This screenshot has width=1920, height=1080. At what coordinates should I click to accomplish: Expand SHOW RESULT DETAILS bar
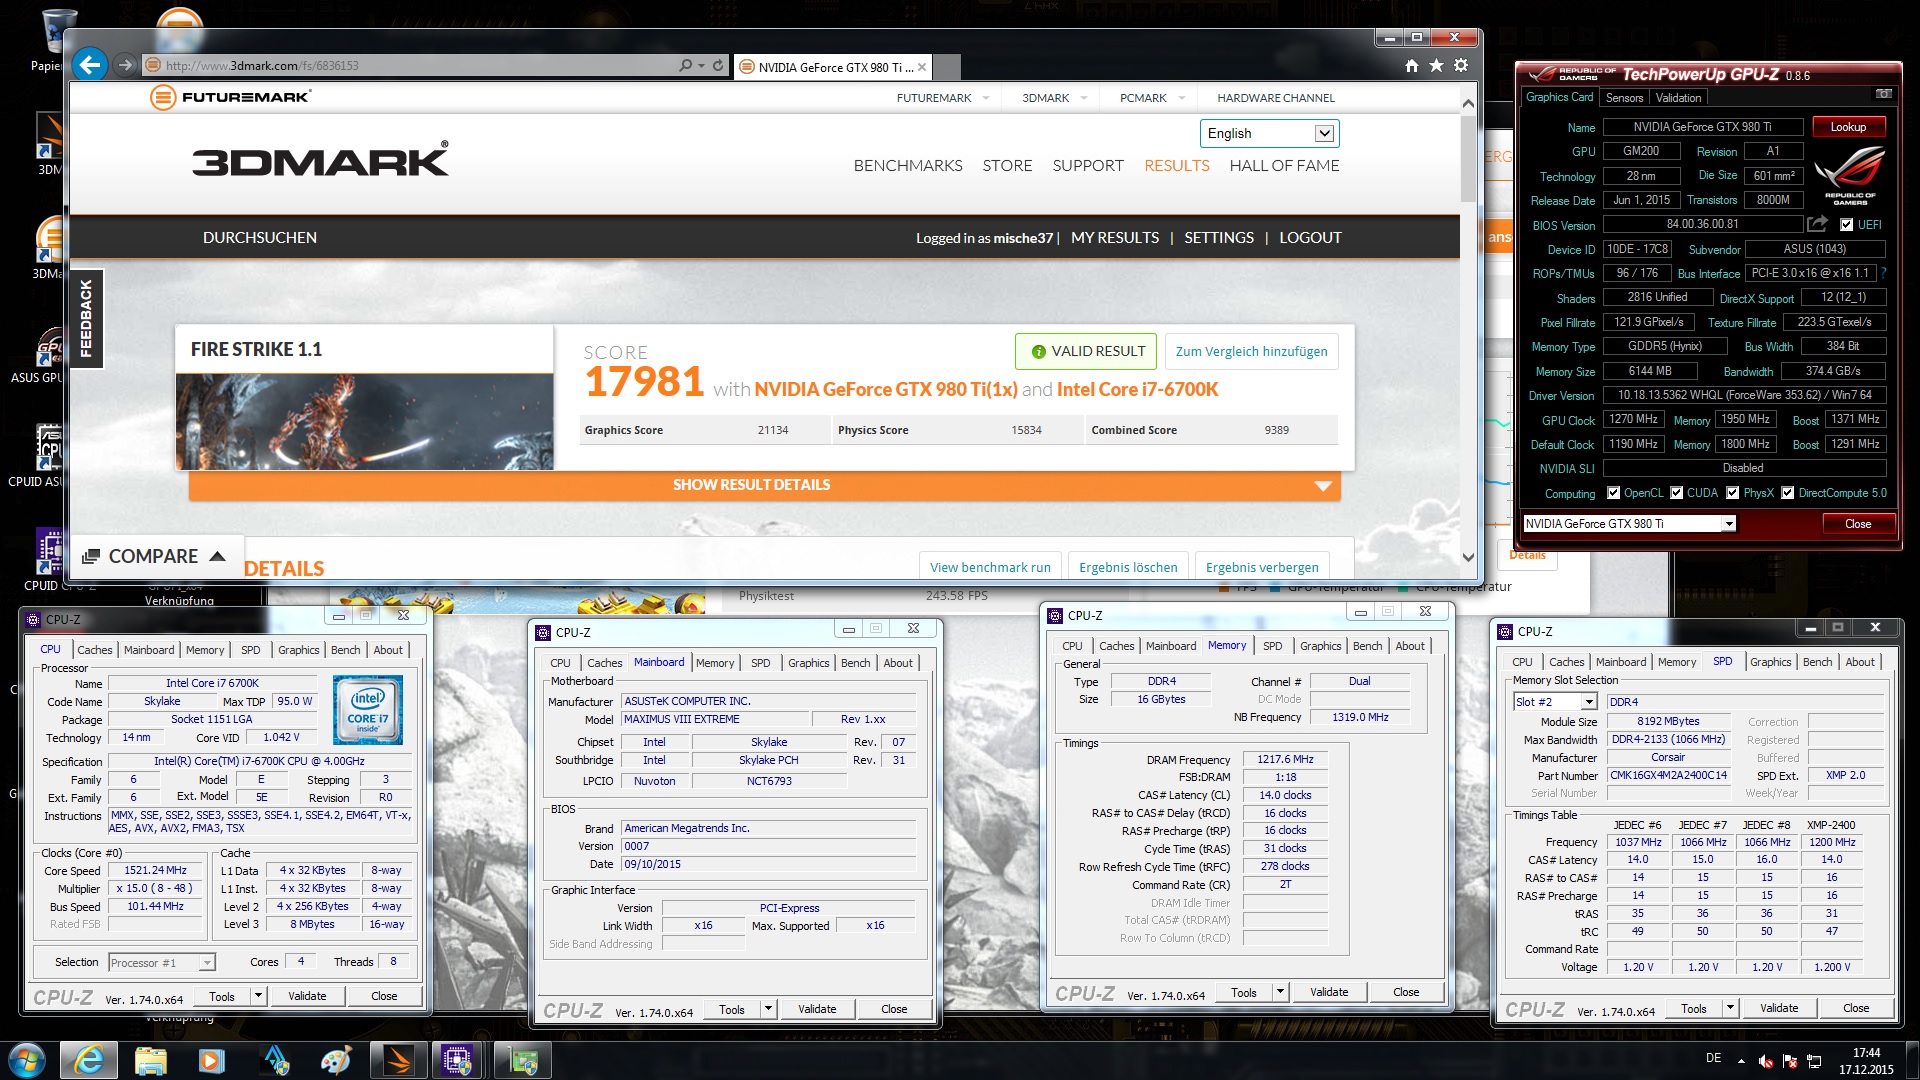click(764, 485)
